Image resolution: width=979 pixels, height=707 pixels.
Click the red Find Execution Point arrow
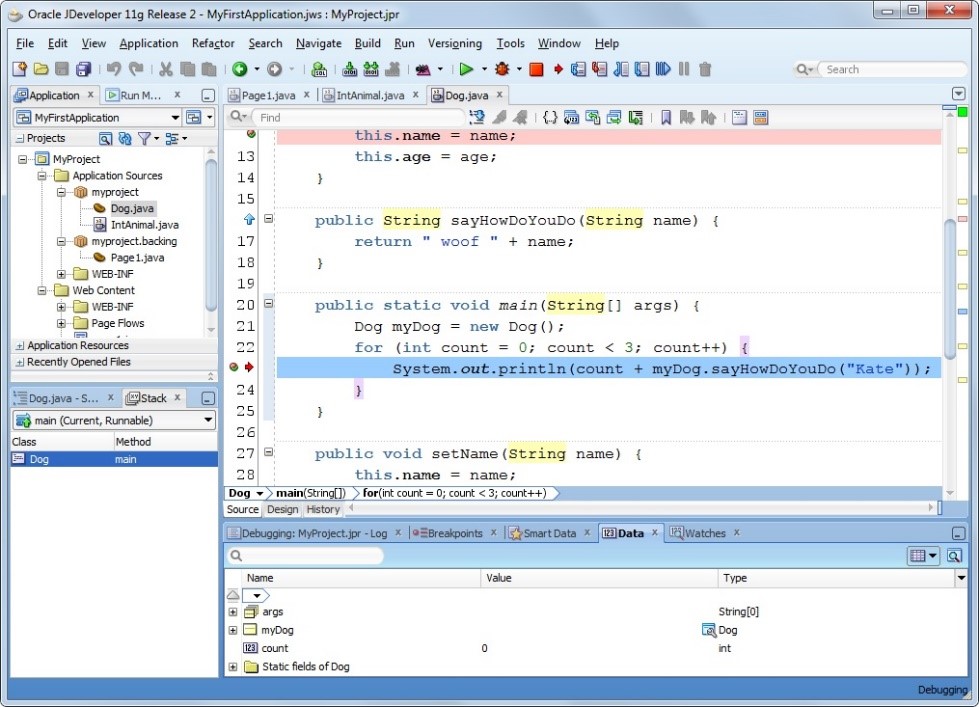558,69
